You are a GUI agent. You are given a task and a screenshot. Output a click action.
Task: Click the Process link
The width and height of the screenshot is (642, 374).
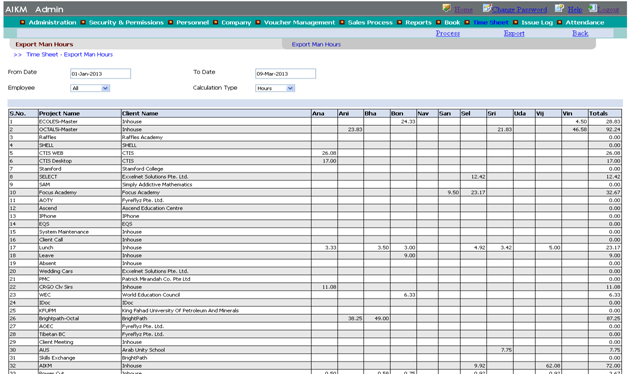pos(448,33)
